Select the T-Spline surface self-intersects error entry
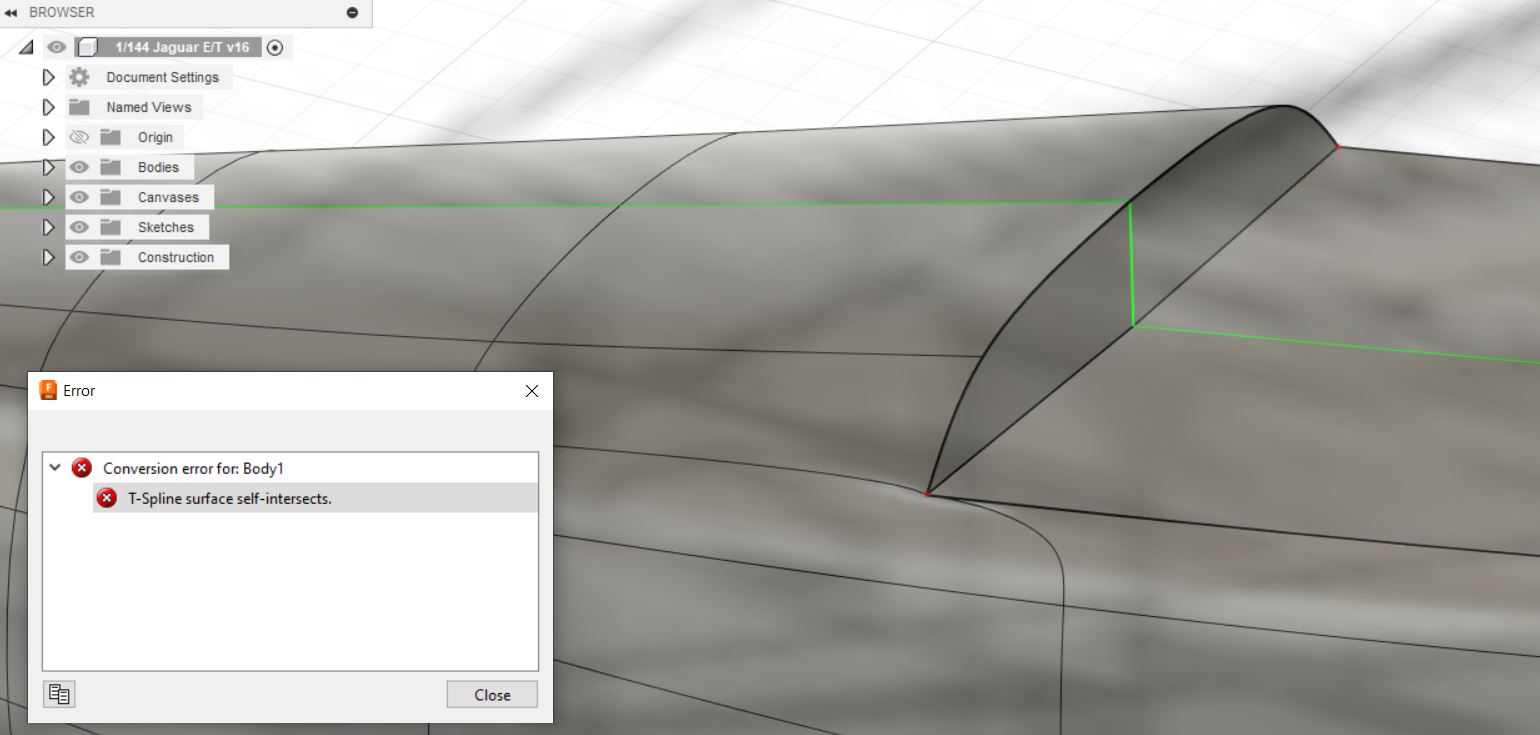 pyautogui.click(x=230, y=498)
